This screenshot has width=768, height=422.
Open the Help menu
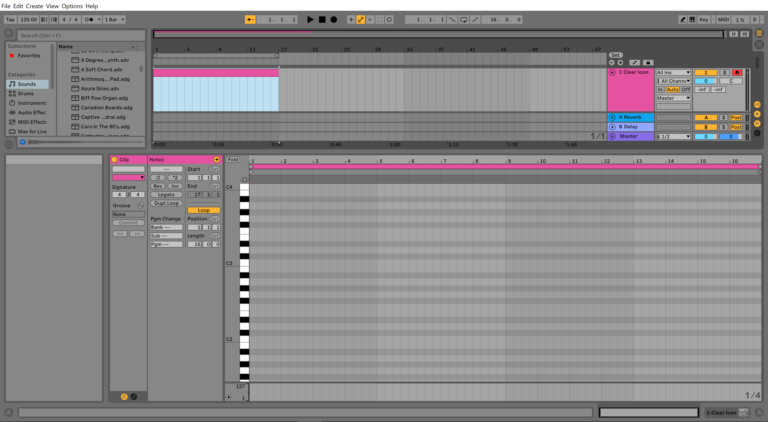coord(92,6)
